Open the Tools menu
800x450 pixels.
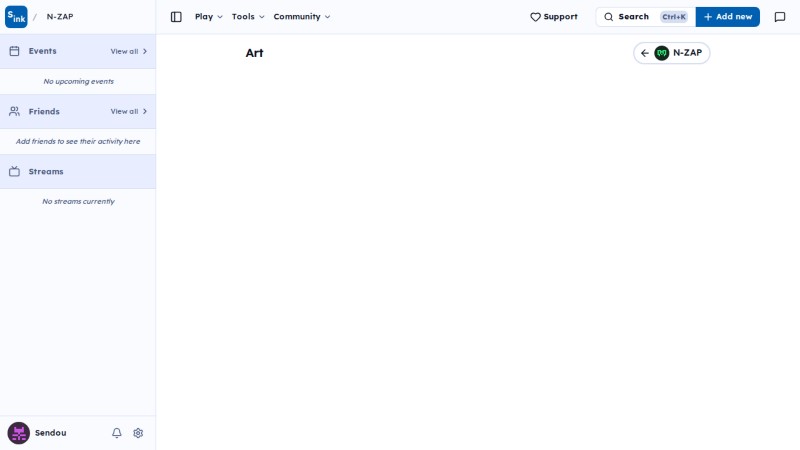248,17
